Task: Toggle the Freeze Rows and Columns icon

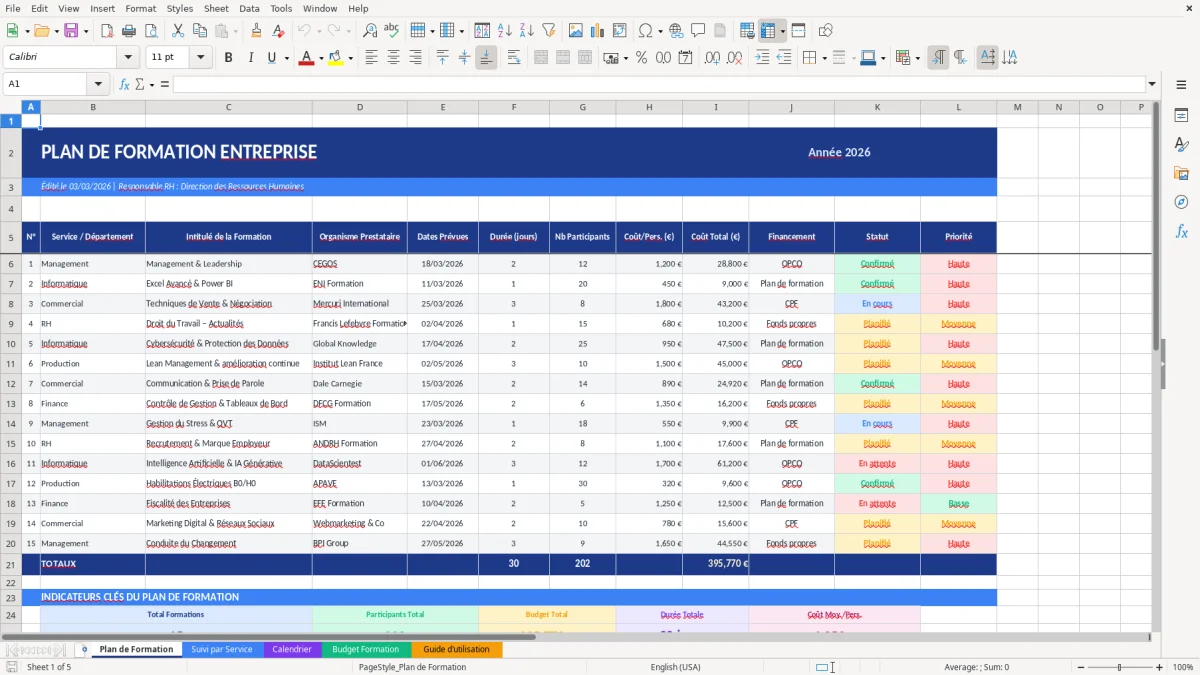Action: pyautogui.click(x=768, y=30)
